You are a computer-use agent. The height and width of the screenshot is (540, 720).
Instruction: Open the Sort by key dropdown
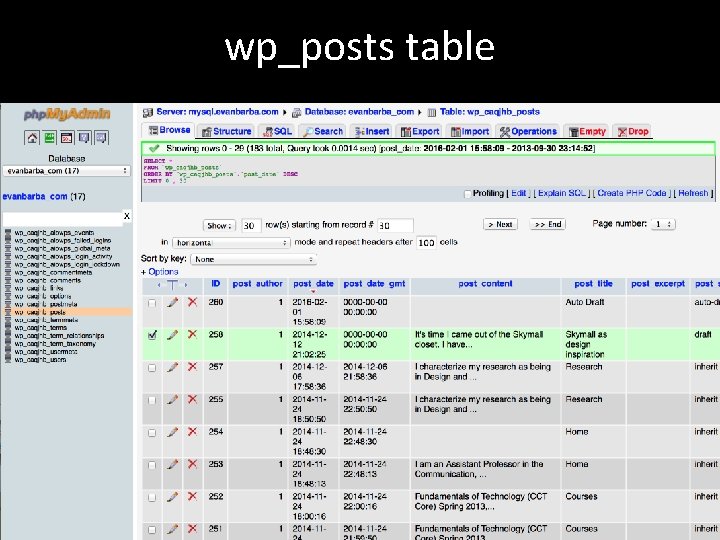click(253, 259)
